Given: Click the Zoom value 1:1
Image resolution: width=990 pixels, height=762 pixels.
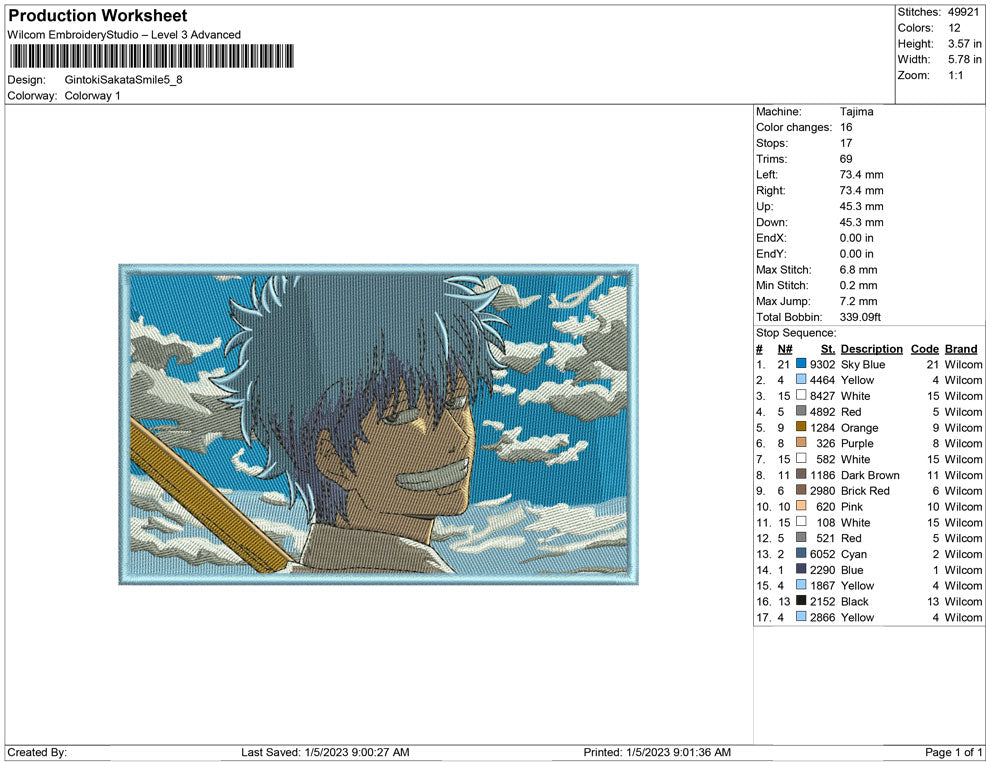Looking at the screenshot, I should (955, 75).
